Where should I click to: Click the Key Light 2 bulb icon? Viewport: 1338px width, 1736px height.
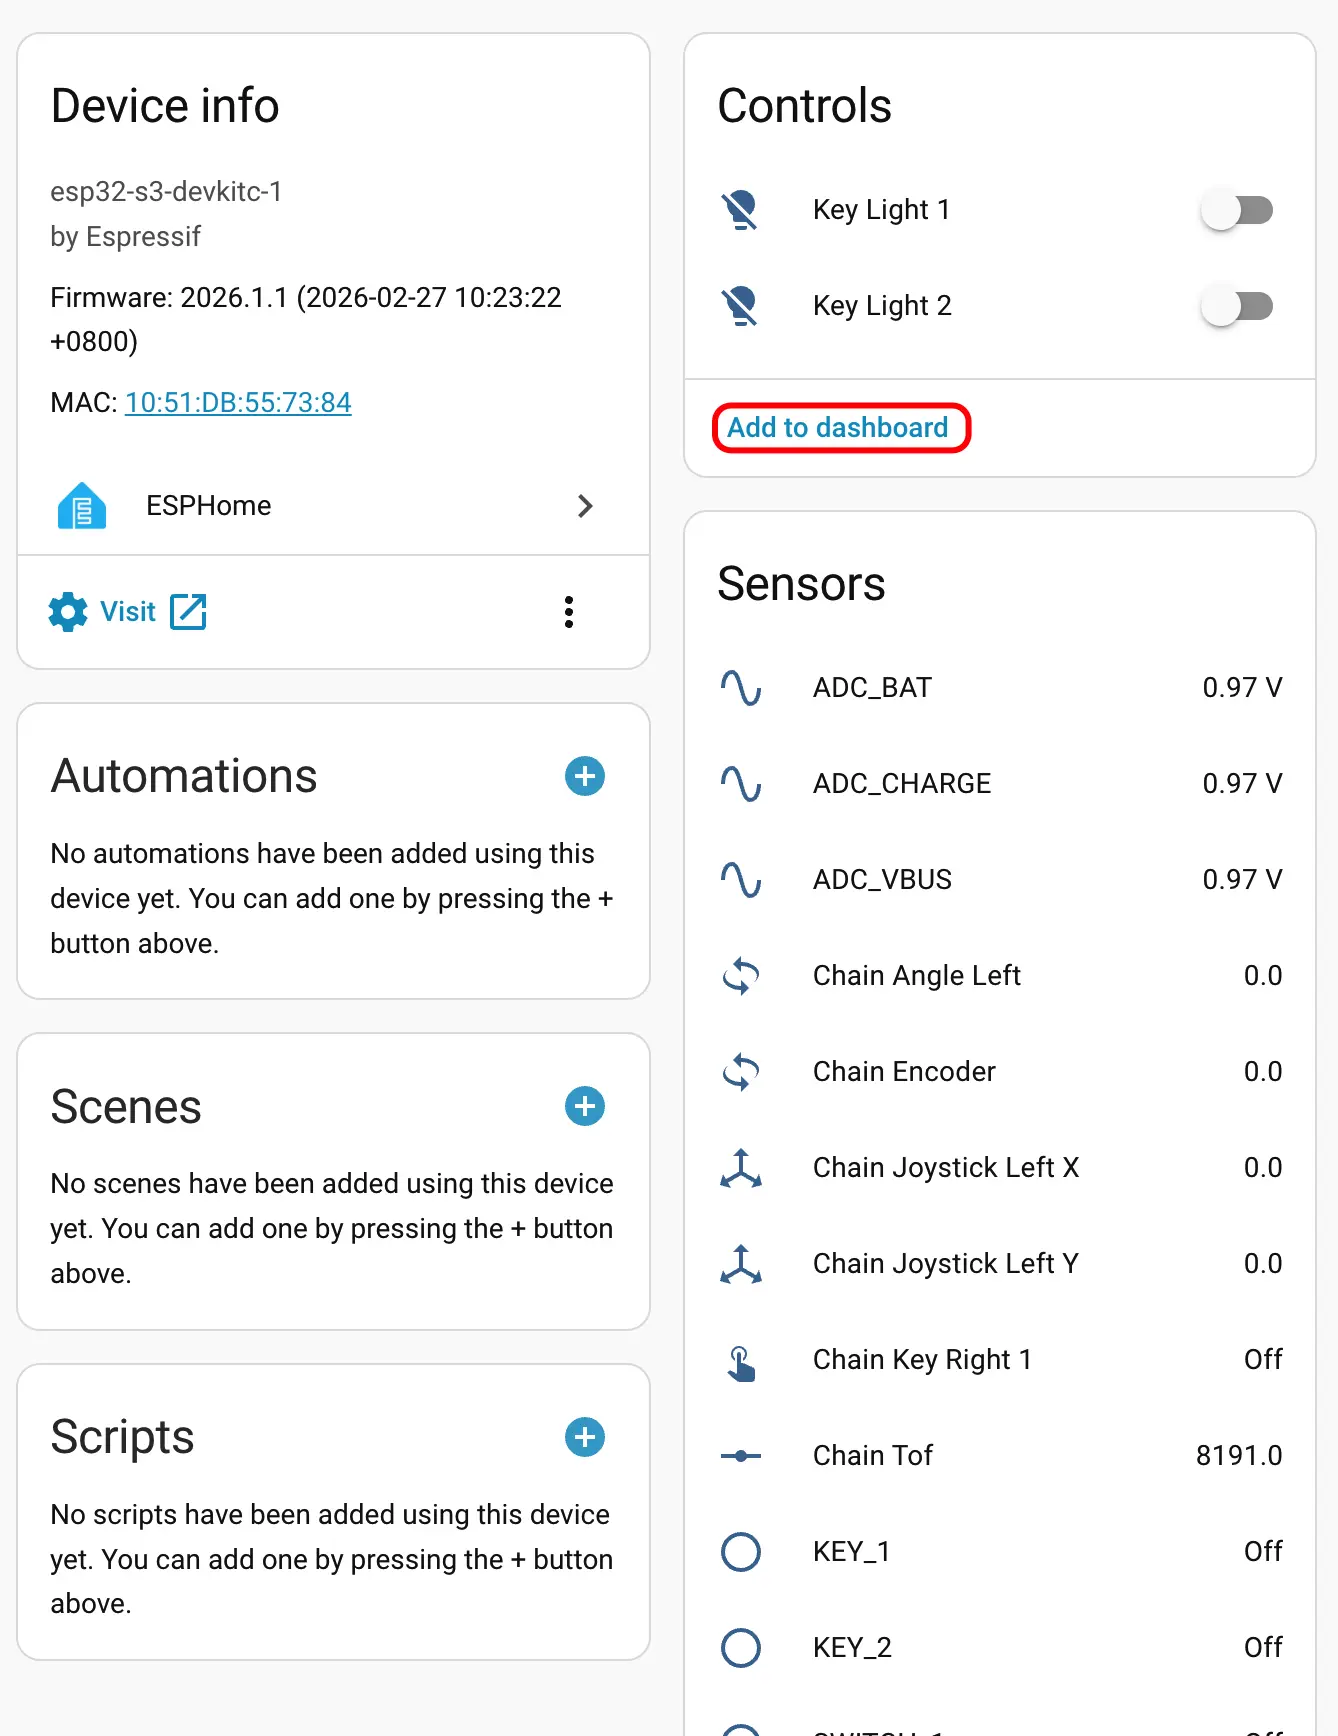(x=741, y=306)
